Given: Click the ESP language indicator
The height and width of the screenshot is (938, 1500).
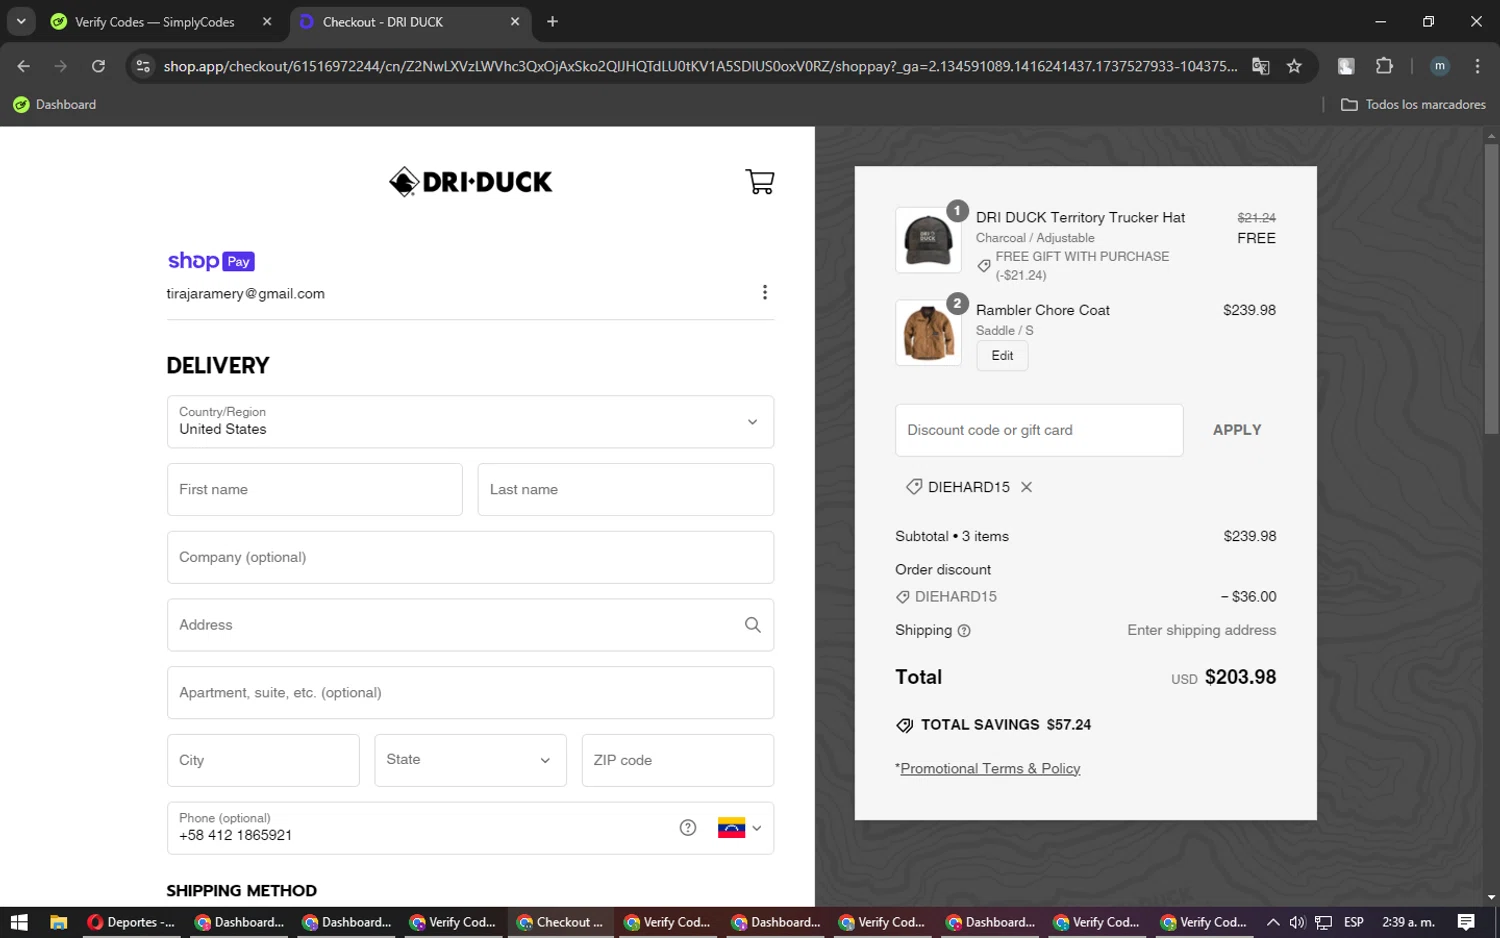Looking at the screenshot, I should point(1354,922).
